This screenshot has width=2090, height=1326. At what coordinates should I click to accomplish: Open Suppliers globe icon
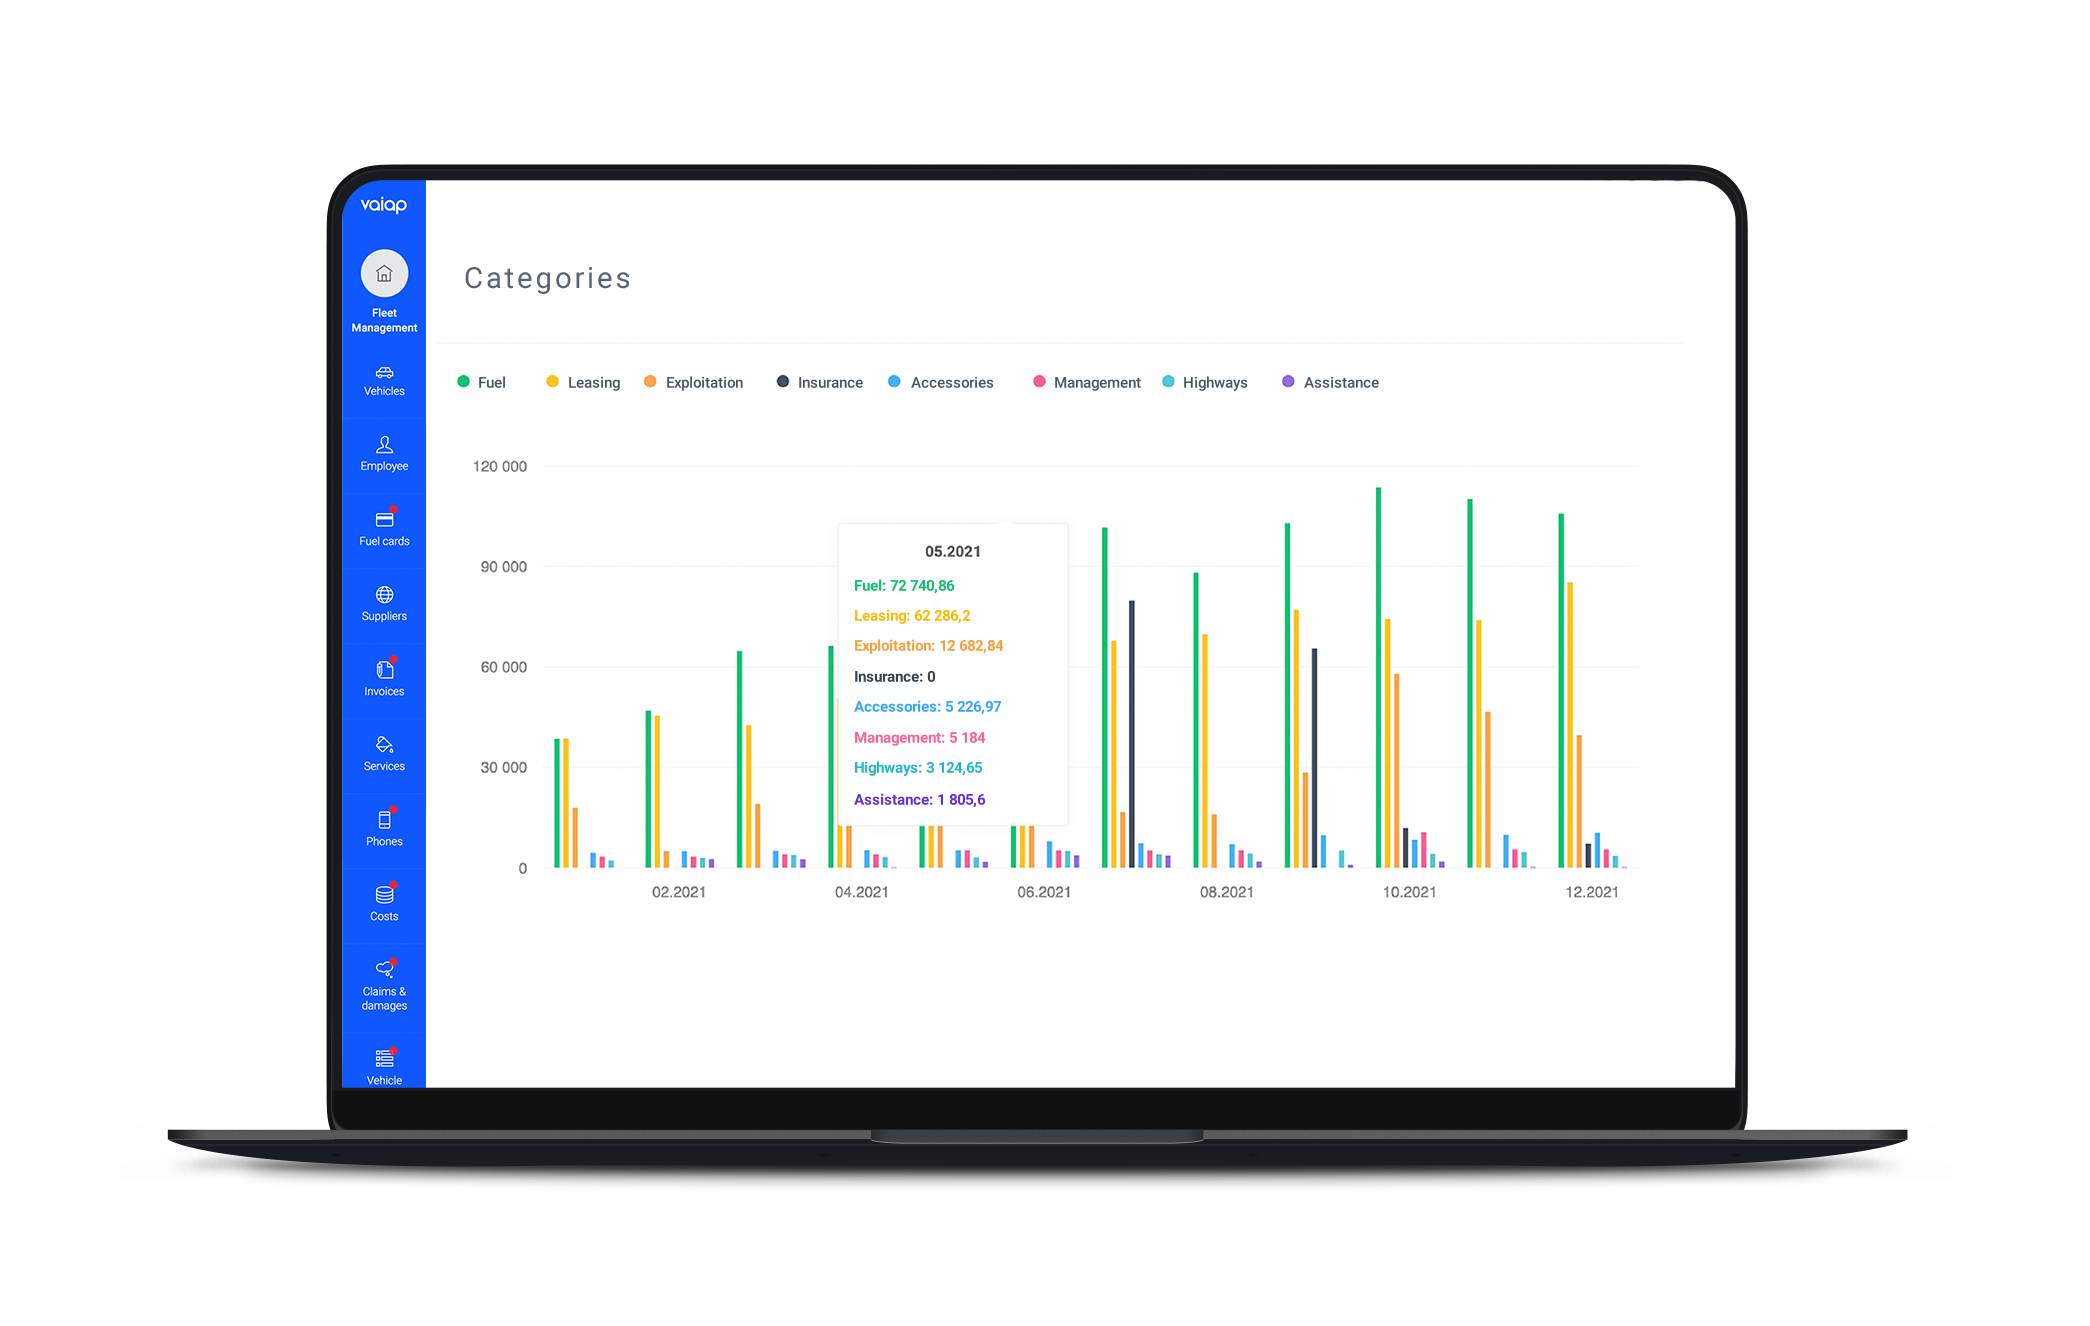pyautogui.click(x=384, y=595)
